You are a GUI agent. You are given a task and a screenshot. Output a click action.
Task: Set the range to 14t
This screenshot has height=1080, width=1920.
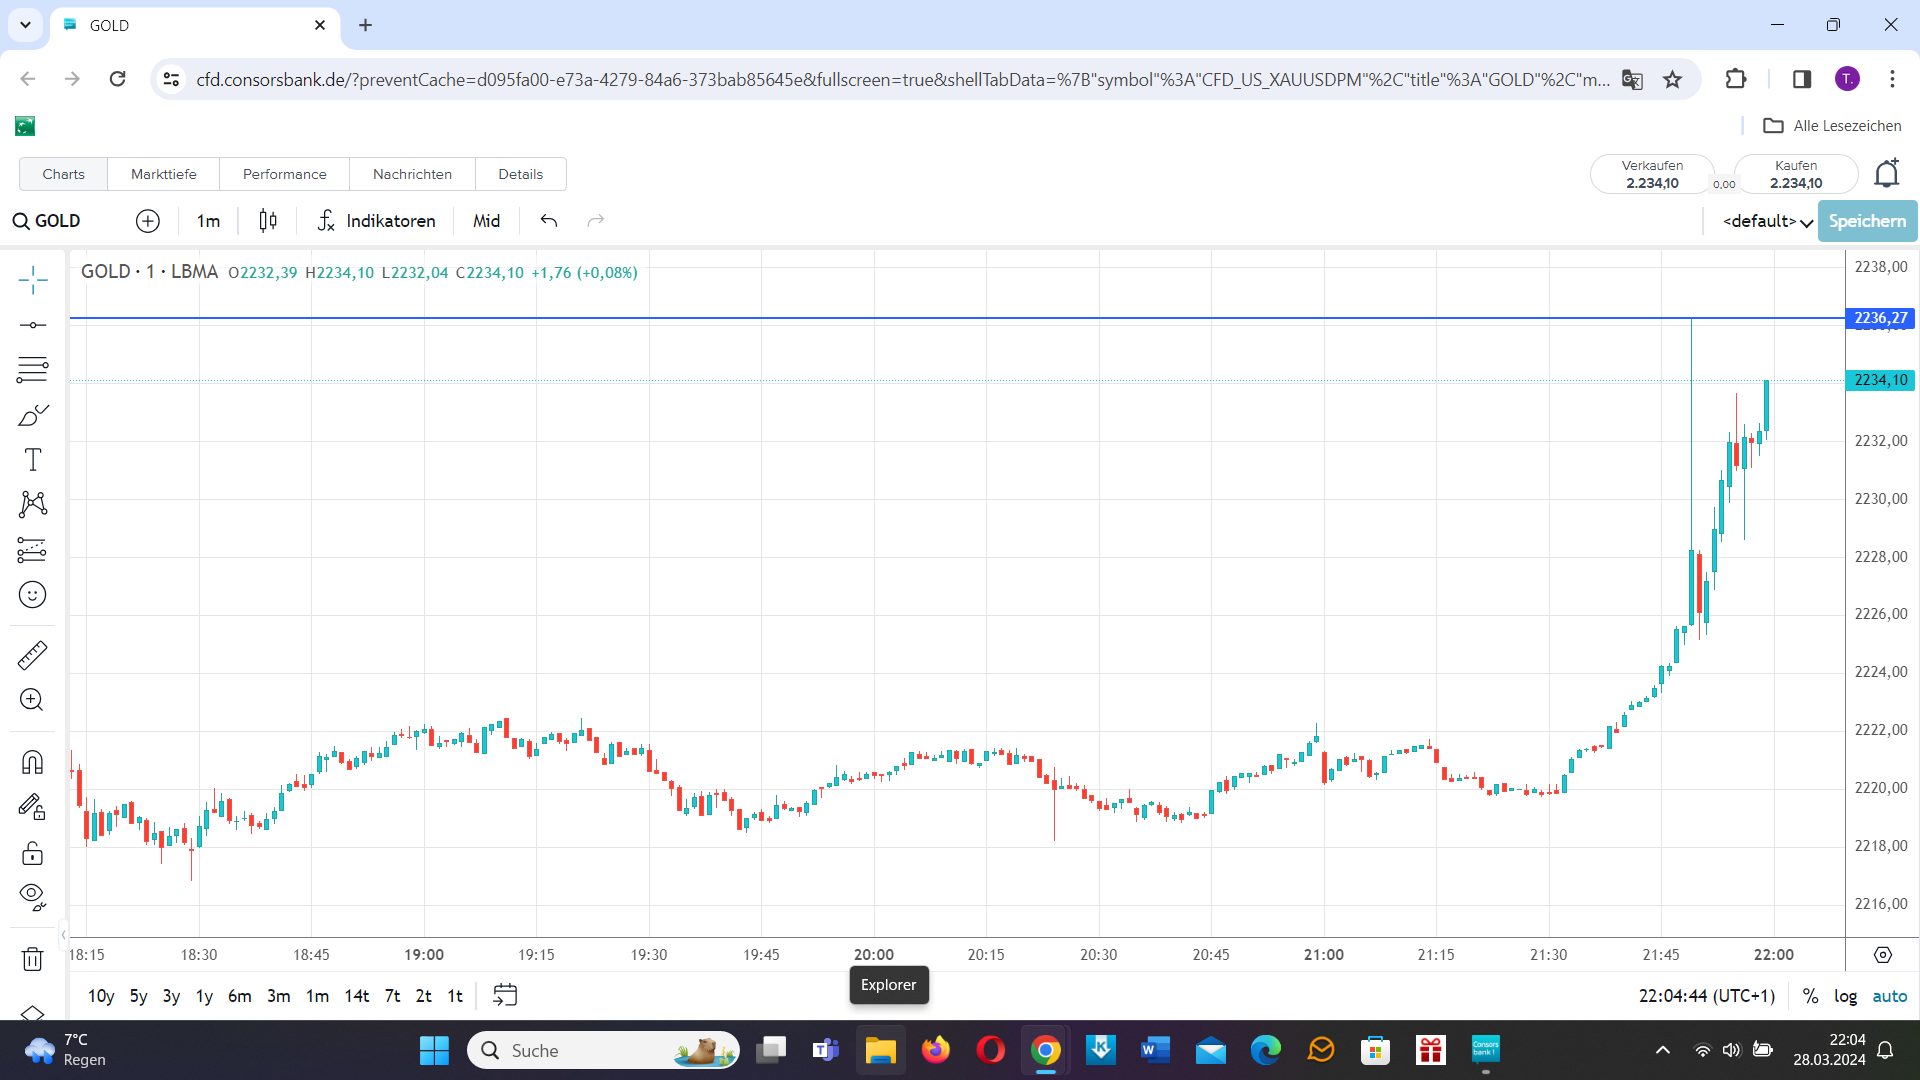coord(357,996)
